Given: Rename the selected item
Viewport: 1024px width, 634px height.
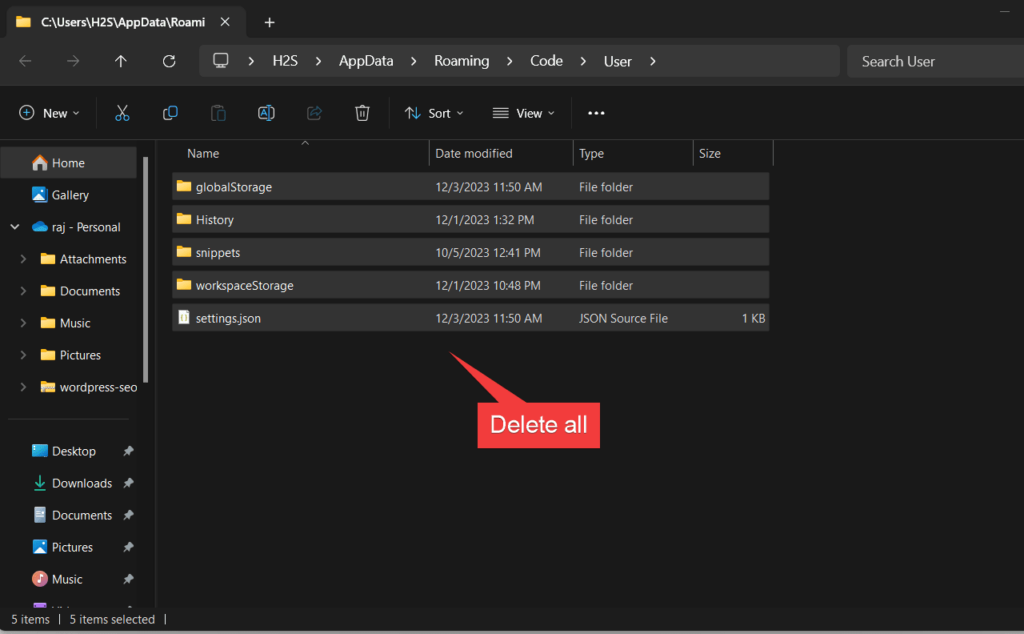Looking at the screenshot, I should 266,112.
